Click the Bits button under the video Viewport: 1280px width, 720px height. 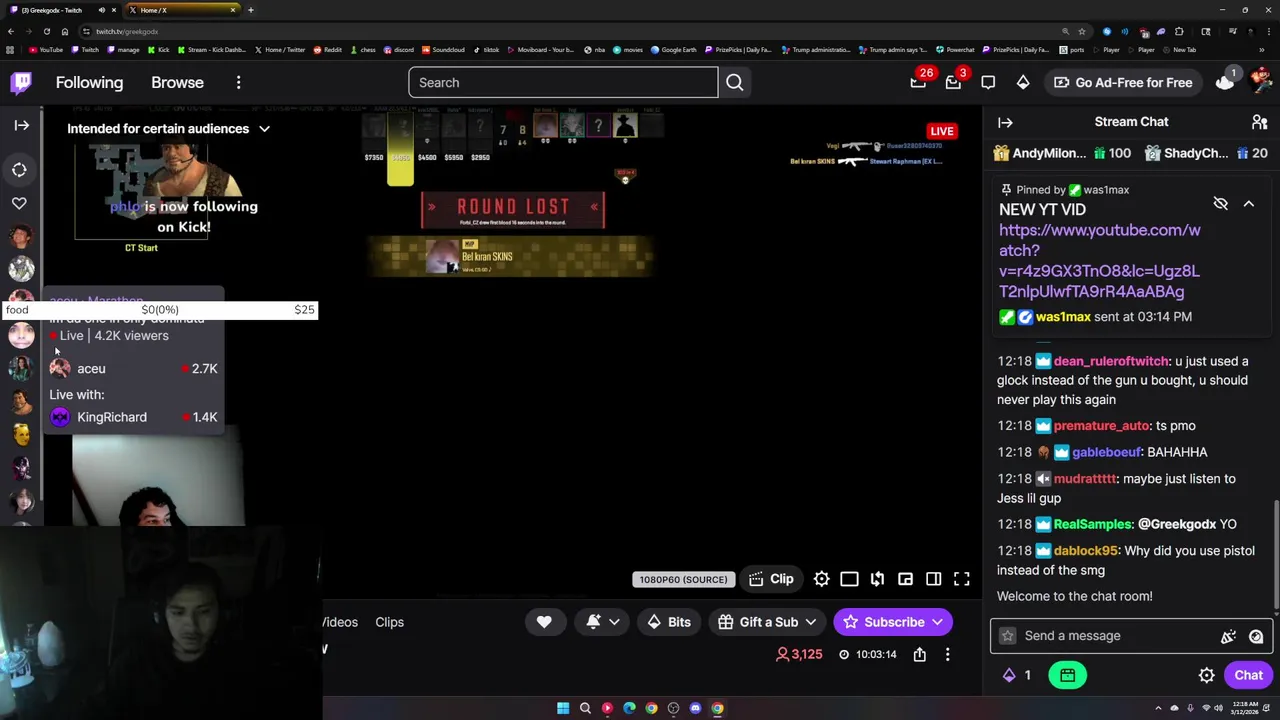click(x=668, y=622)
